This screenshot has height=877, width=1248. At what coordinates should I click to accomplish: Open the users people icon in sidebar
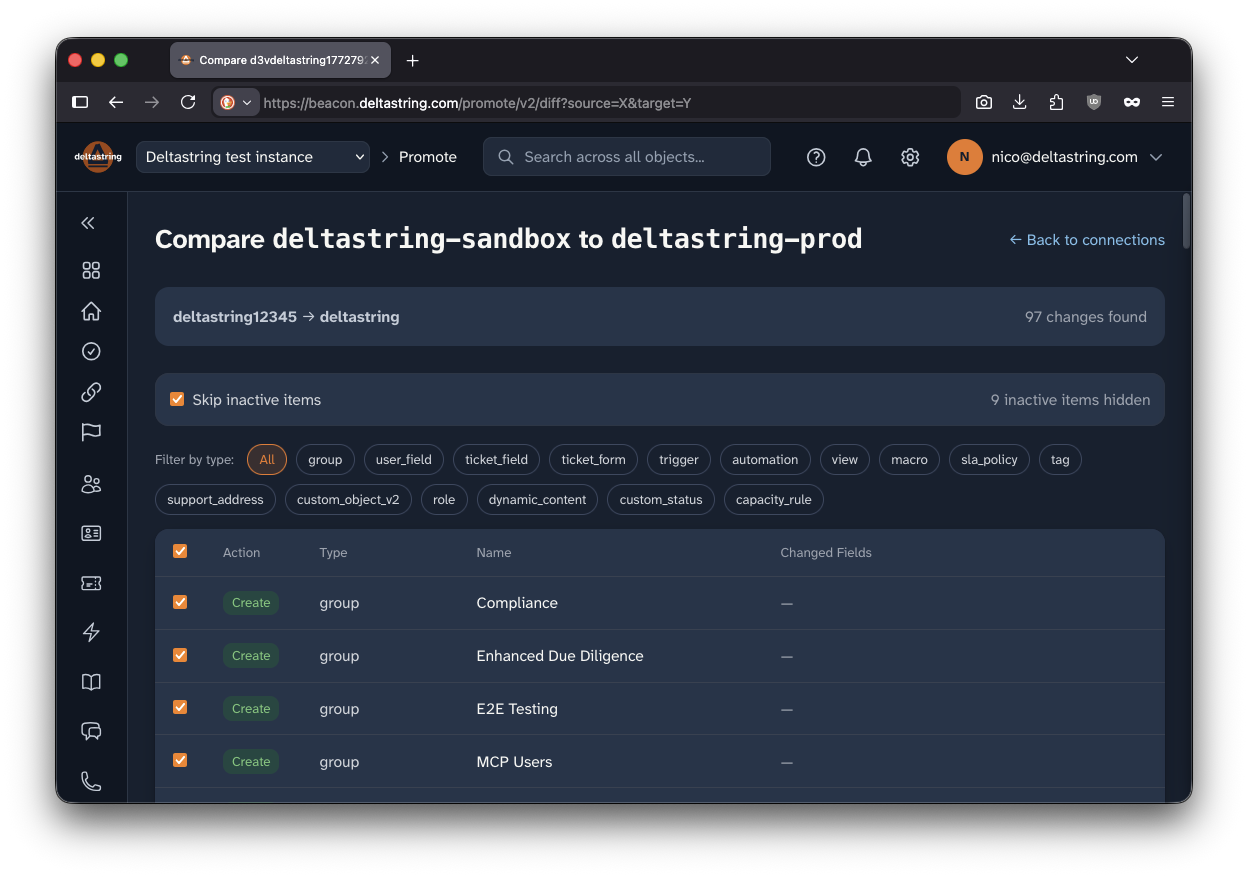pyautogui.click(x=91, y=485)
